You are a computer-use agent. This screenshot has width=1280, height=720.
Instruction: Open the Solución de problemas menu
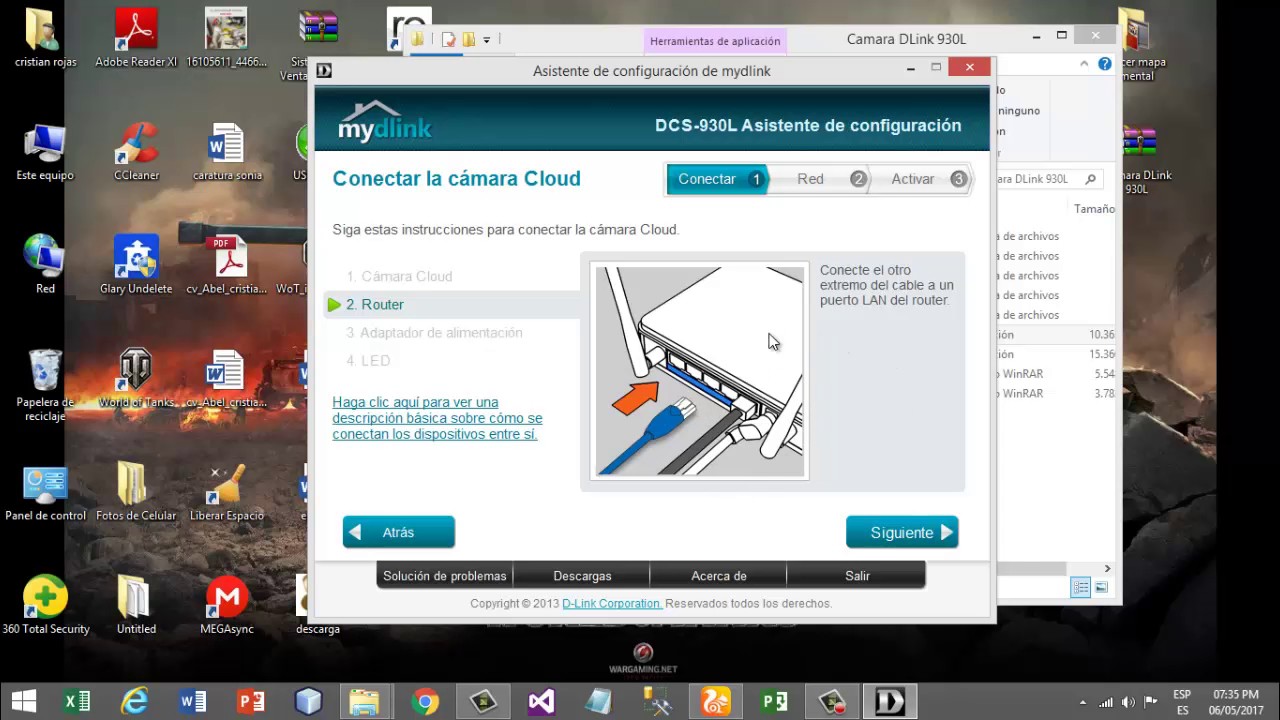(445, 576)
